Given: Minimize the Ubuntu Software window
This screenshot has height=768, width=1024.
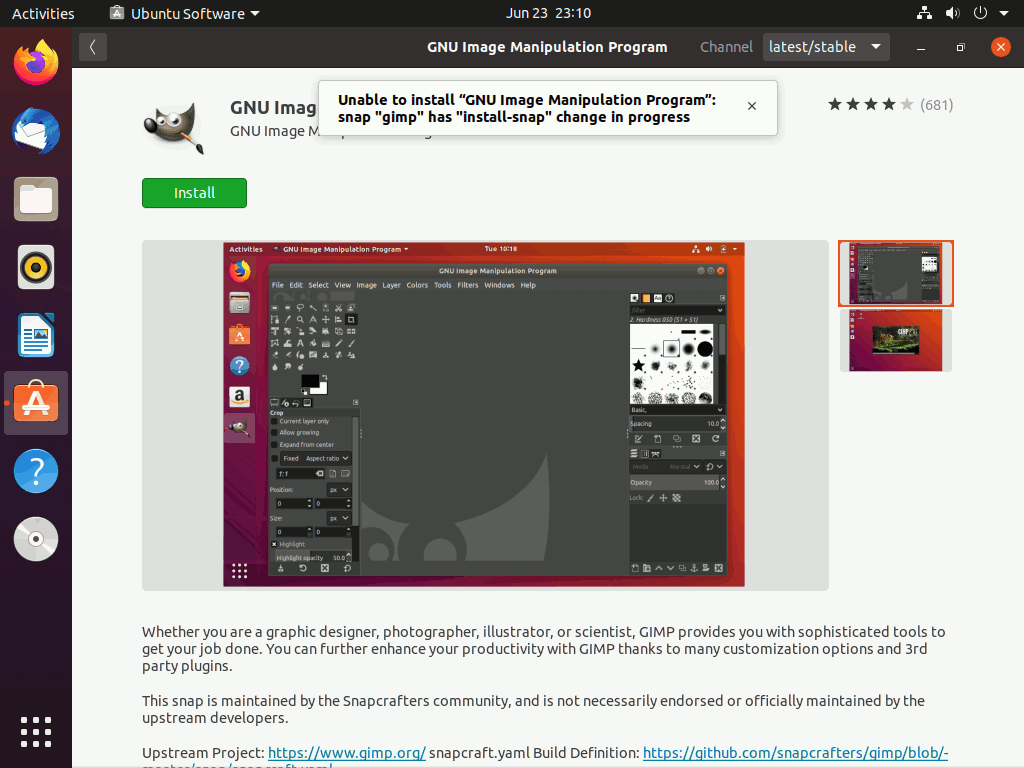Looking at the screenshot, I should point(921,48).
